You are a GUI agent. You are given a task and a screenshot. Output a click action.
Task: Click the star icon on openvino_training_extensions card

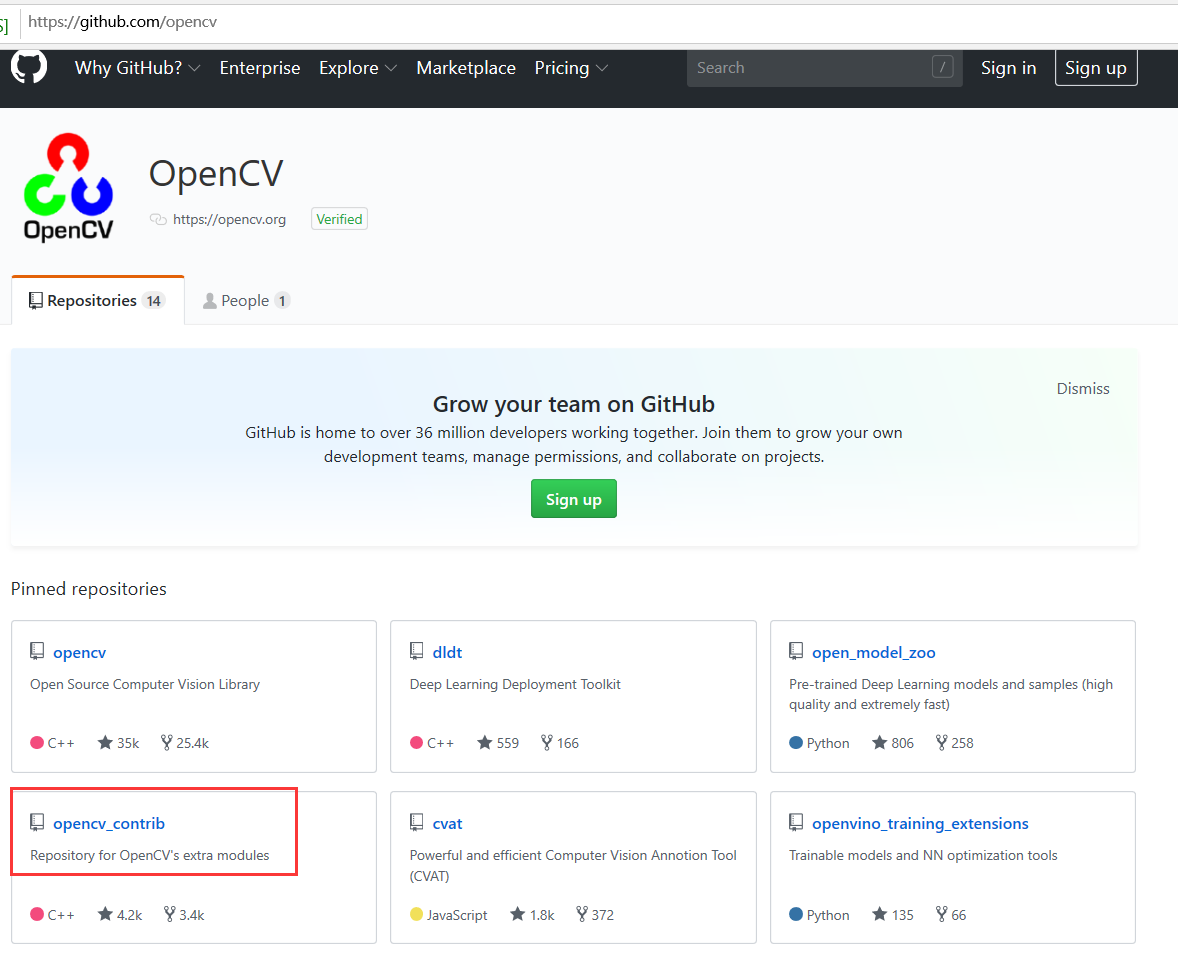(x=880, y=915)
